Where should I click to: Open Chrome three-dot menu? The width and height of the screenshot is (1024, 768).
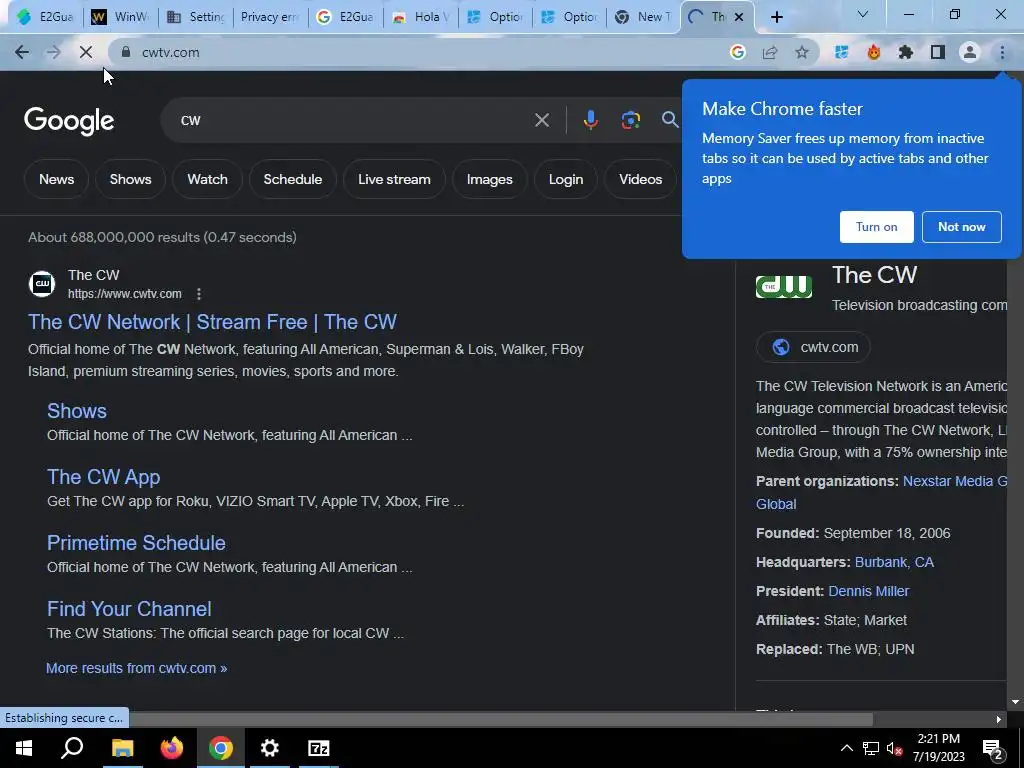pos(1002,52)
